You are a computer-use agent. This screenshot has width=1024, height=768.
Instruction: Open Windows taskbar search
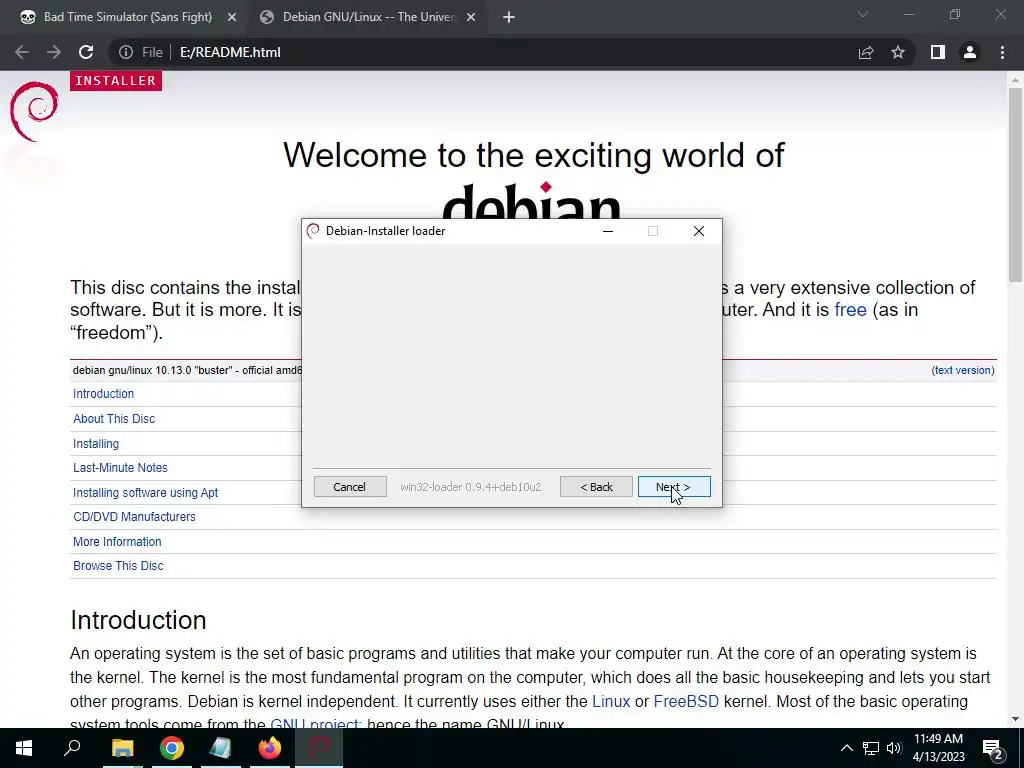[72, 748]
